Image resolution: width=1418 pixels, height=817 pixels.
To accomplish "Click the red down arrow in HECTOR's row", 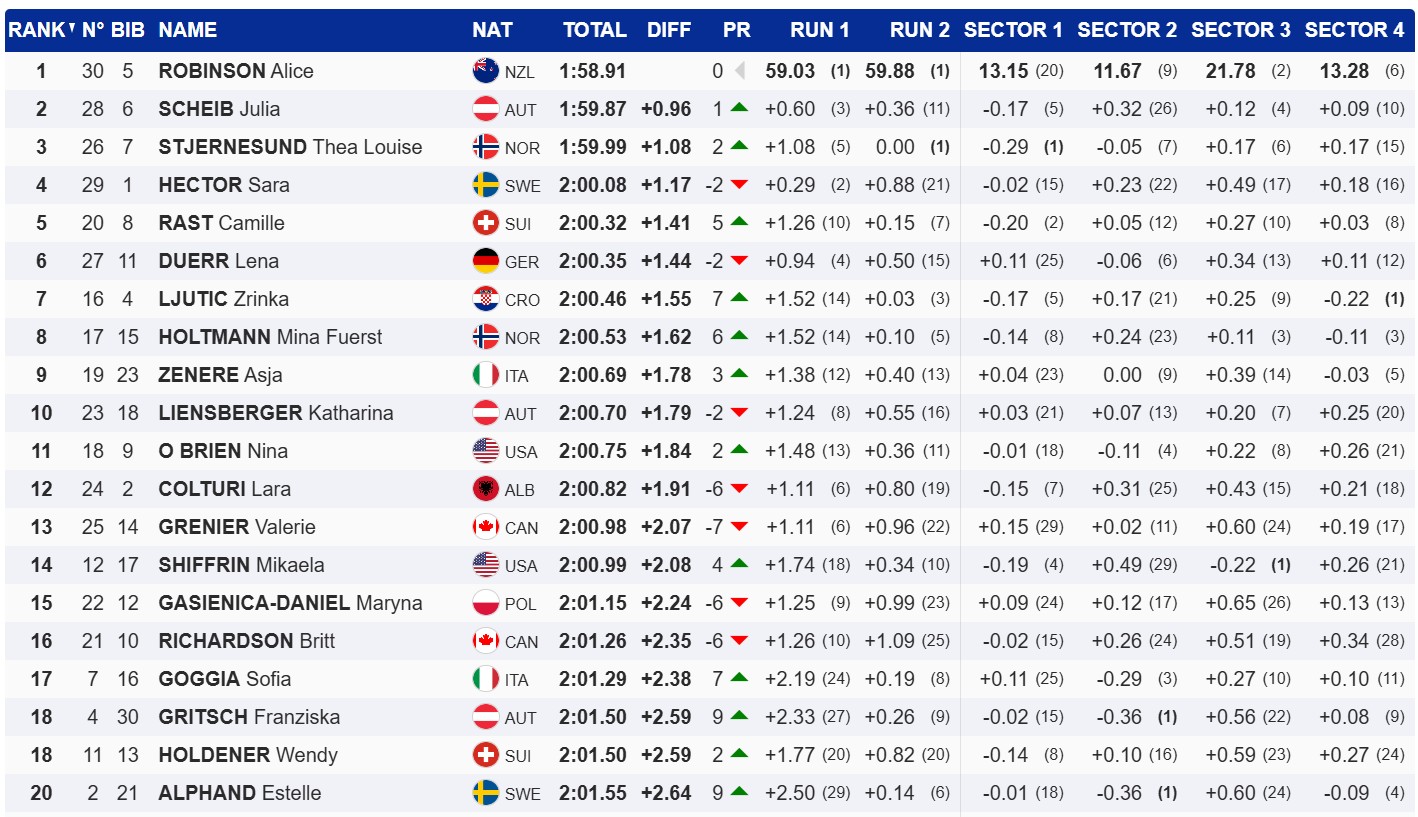I will point(739,185).
